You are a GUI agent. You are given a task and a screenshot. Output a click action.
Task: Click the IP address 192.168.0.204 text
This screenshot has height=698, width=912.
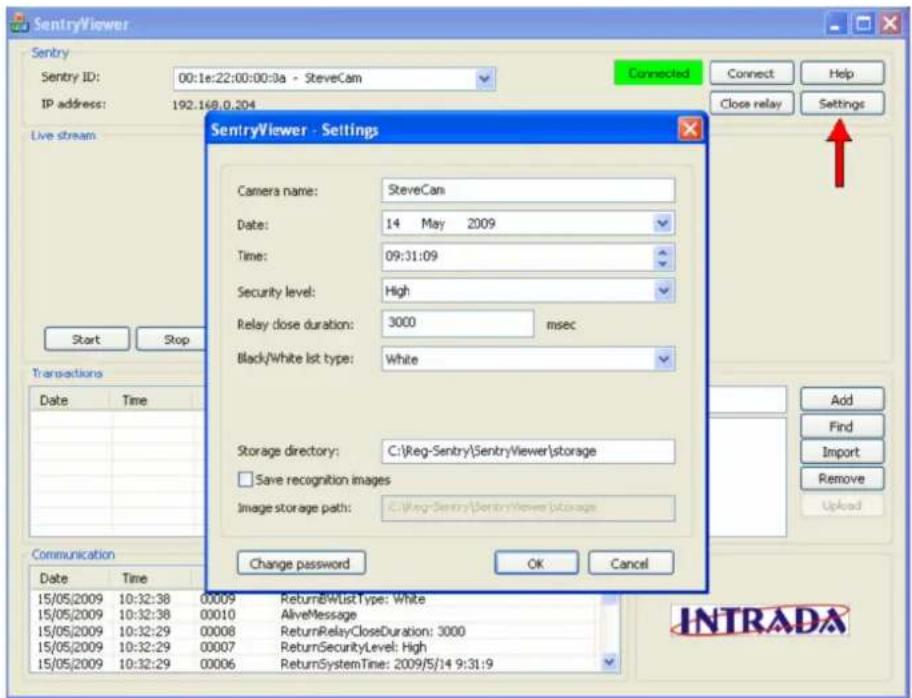(213, 105)
